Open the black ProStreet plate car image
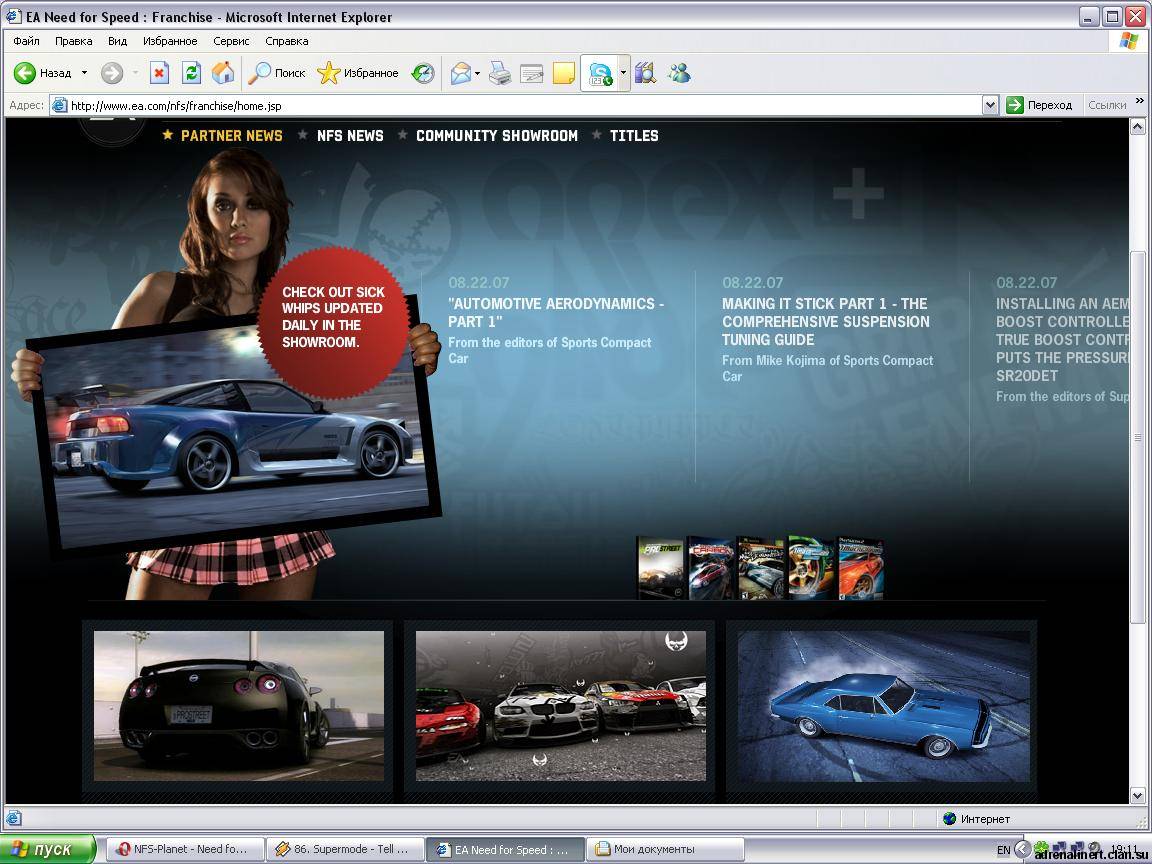Viewport: 1152px width, 864px height. (x=239, y=705)
